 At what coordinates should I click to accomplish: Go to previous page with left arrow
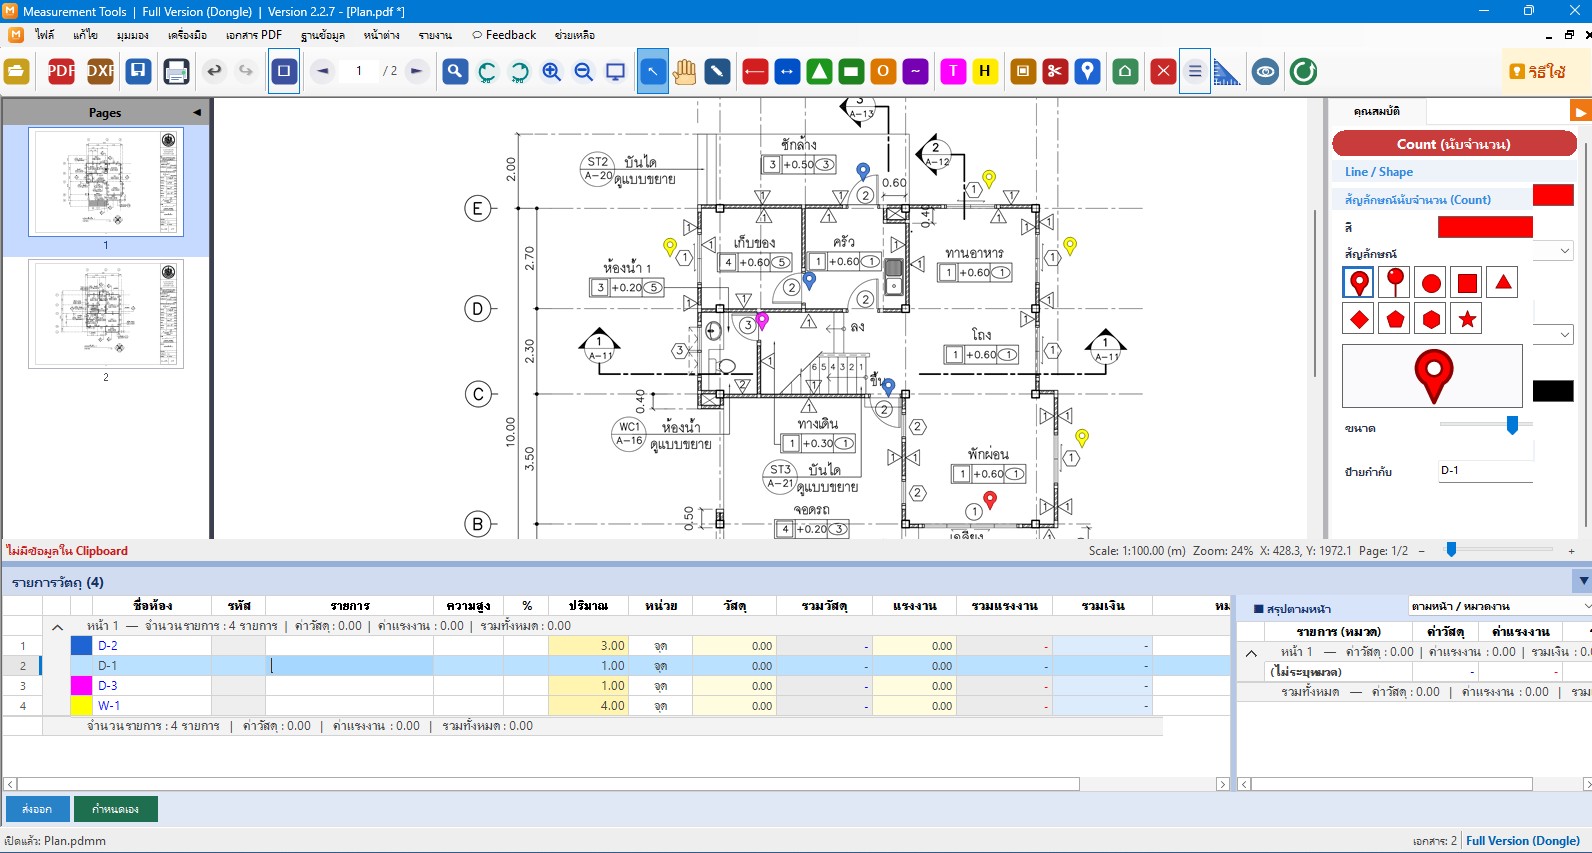click(x=323, y=71)
